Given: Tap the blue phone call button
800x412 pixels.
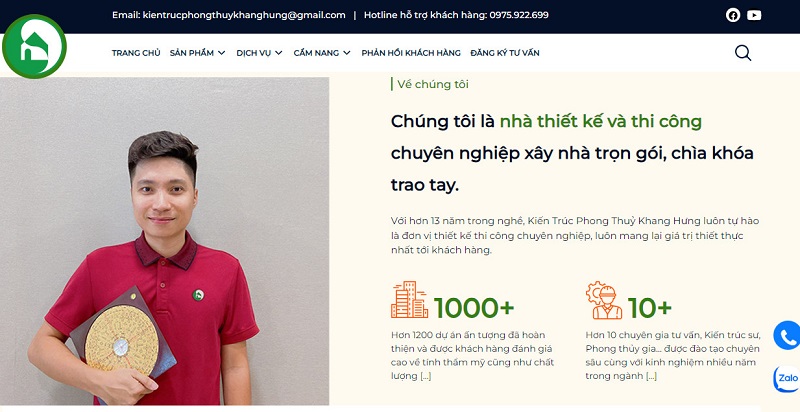Looking at the screenshot, I should pos(787,336).
